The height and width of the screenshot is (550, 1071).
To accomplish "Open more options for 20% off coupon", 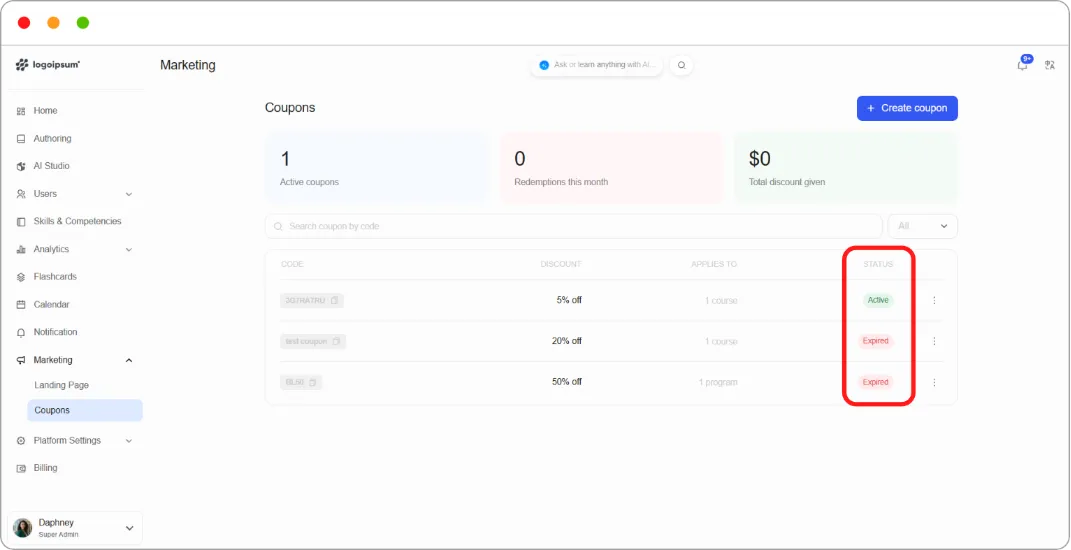I will [x=934, y=342].
